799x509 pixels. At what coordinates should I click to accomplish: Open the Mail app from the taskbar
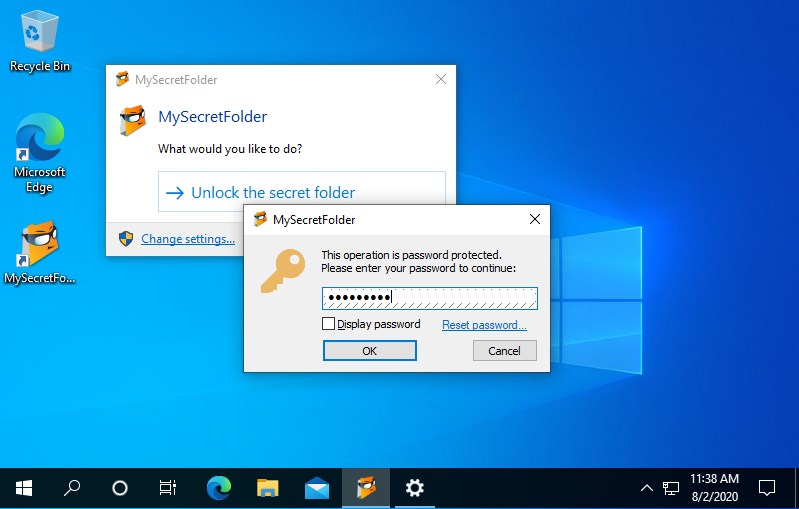coord(317,488)
